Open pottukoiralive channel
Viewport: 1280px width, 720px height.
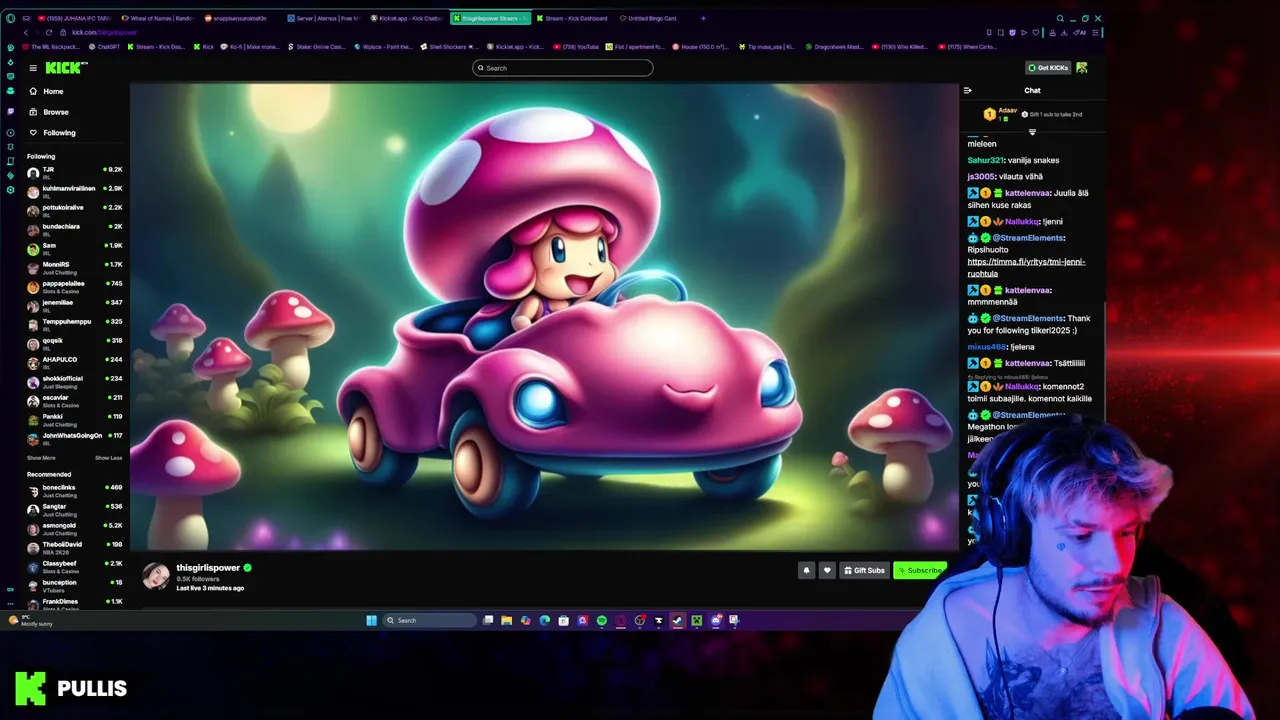pyautogui.click(x=75, y=210)
